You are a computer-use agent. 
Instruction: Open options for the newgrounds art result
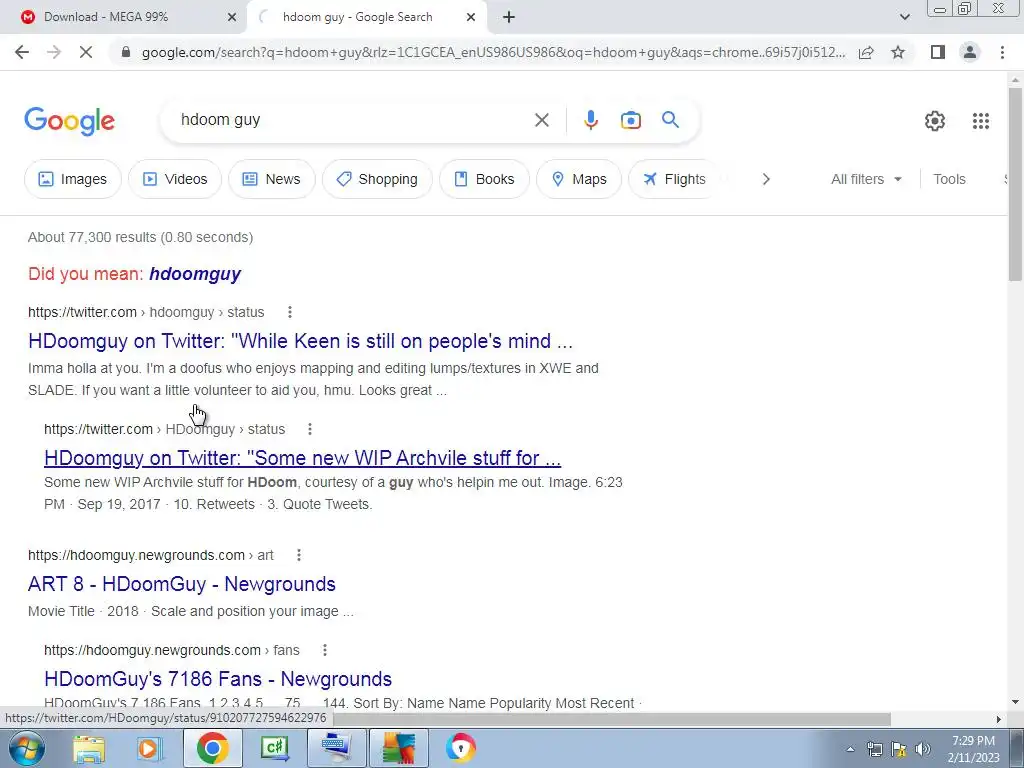[298, 555]
